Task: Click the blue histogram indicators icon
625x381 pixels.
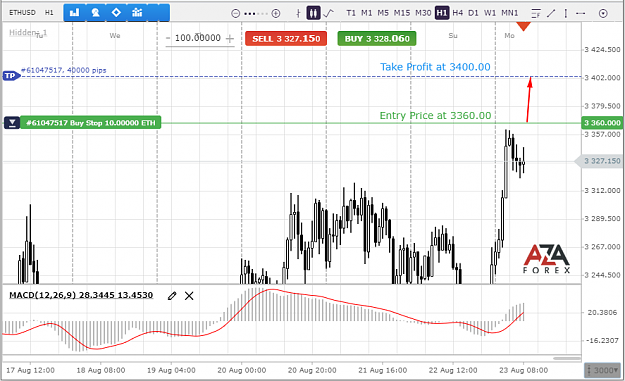Action: pyautogui.click(x=137, y=13)
